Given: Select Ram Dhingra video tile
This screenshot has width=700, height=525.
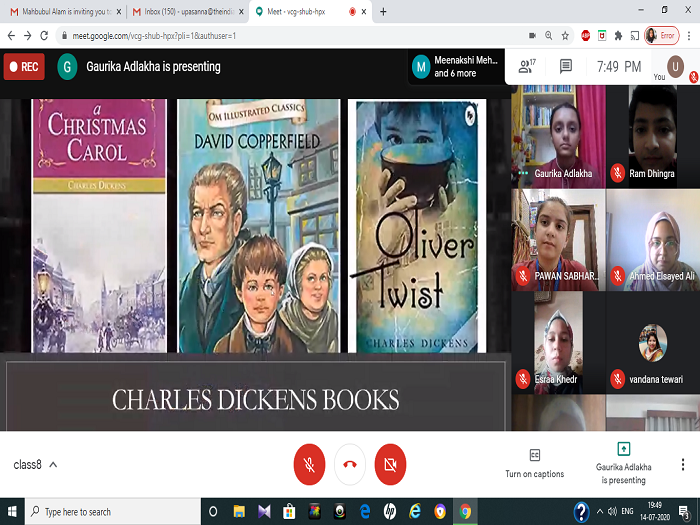Looking at the screenshot, I should (x=653, y=136).
